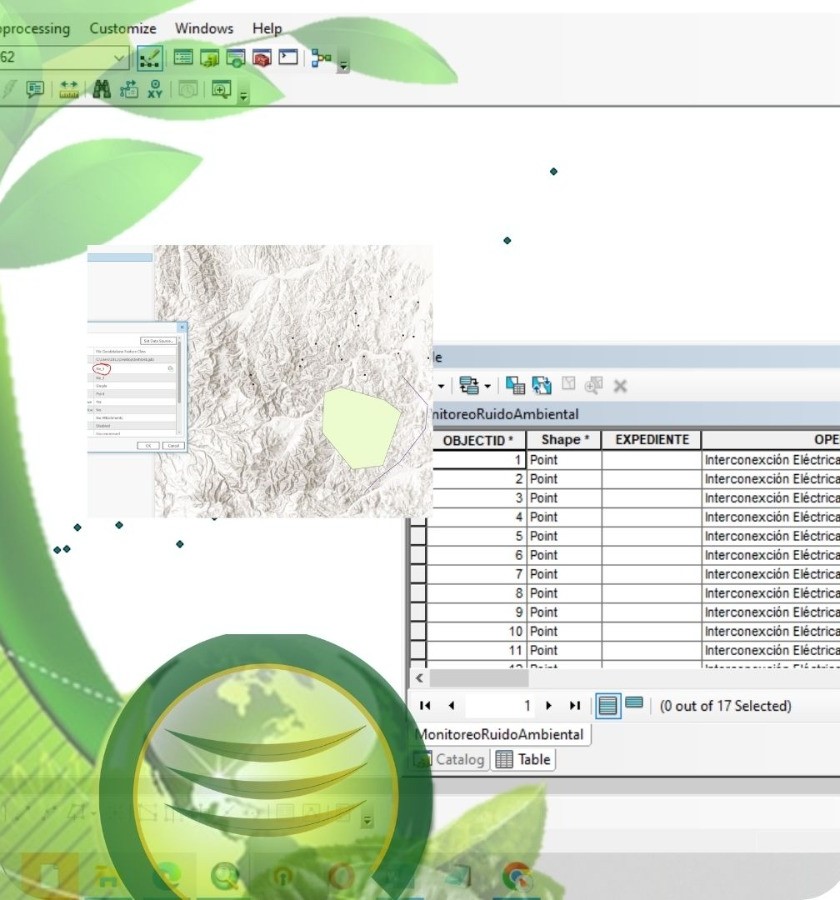840x900 pixels.
Task: Open the Table of Contents window icon
Action: pos(184,58)
